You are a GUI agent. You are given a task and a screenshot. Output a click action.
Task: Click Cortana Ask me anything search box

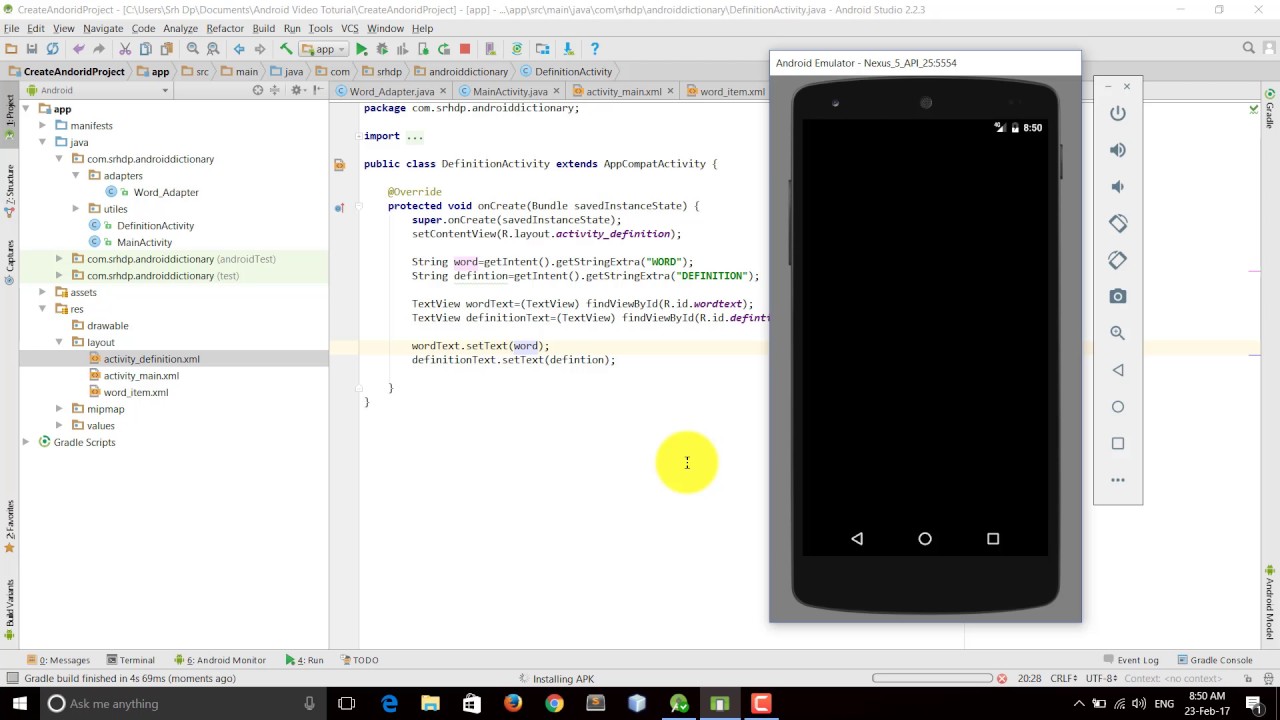click(x=182, y=704)
